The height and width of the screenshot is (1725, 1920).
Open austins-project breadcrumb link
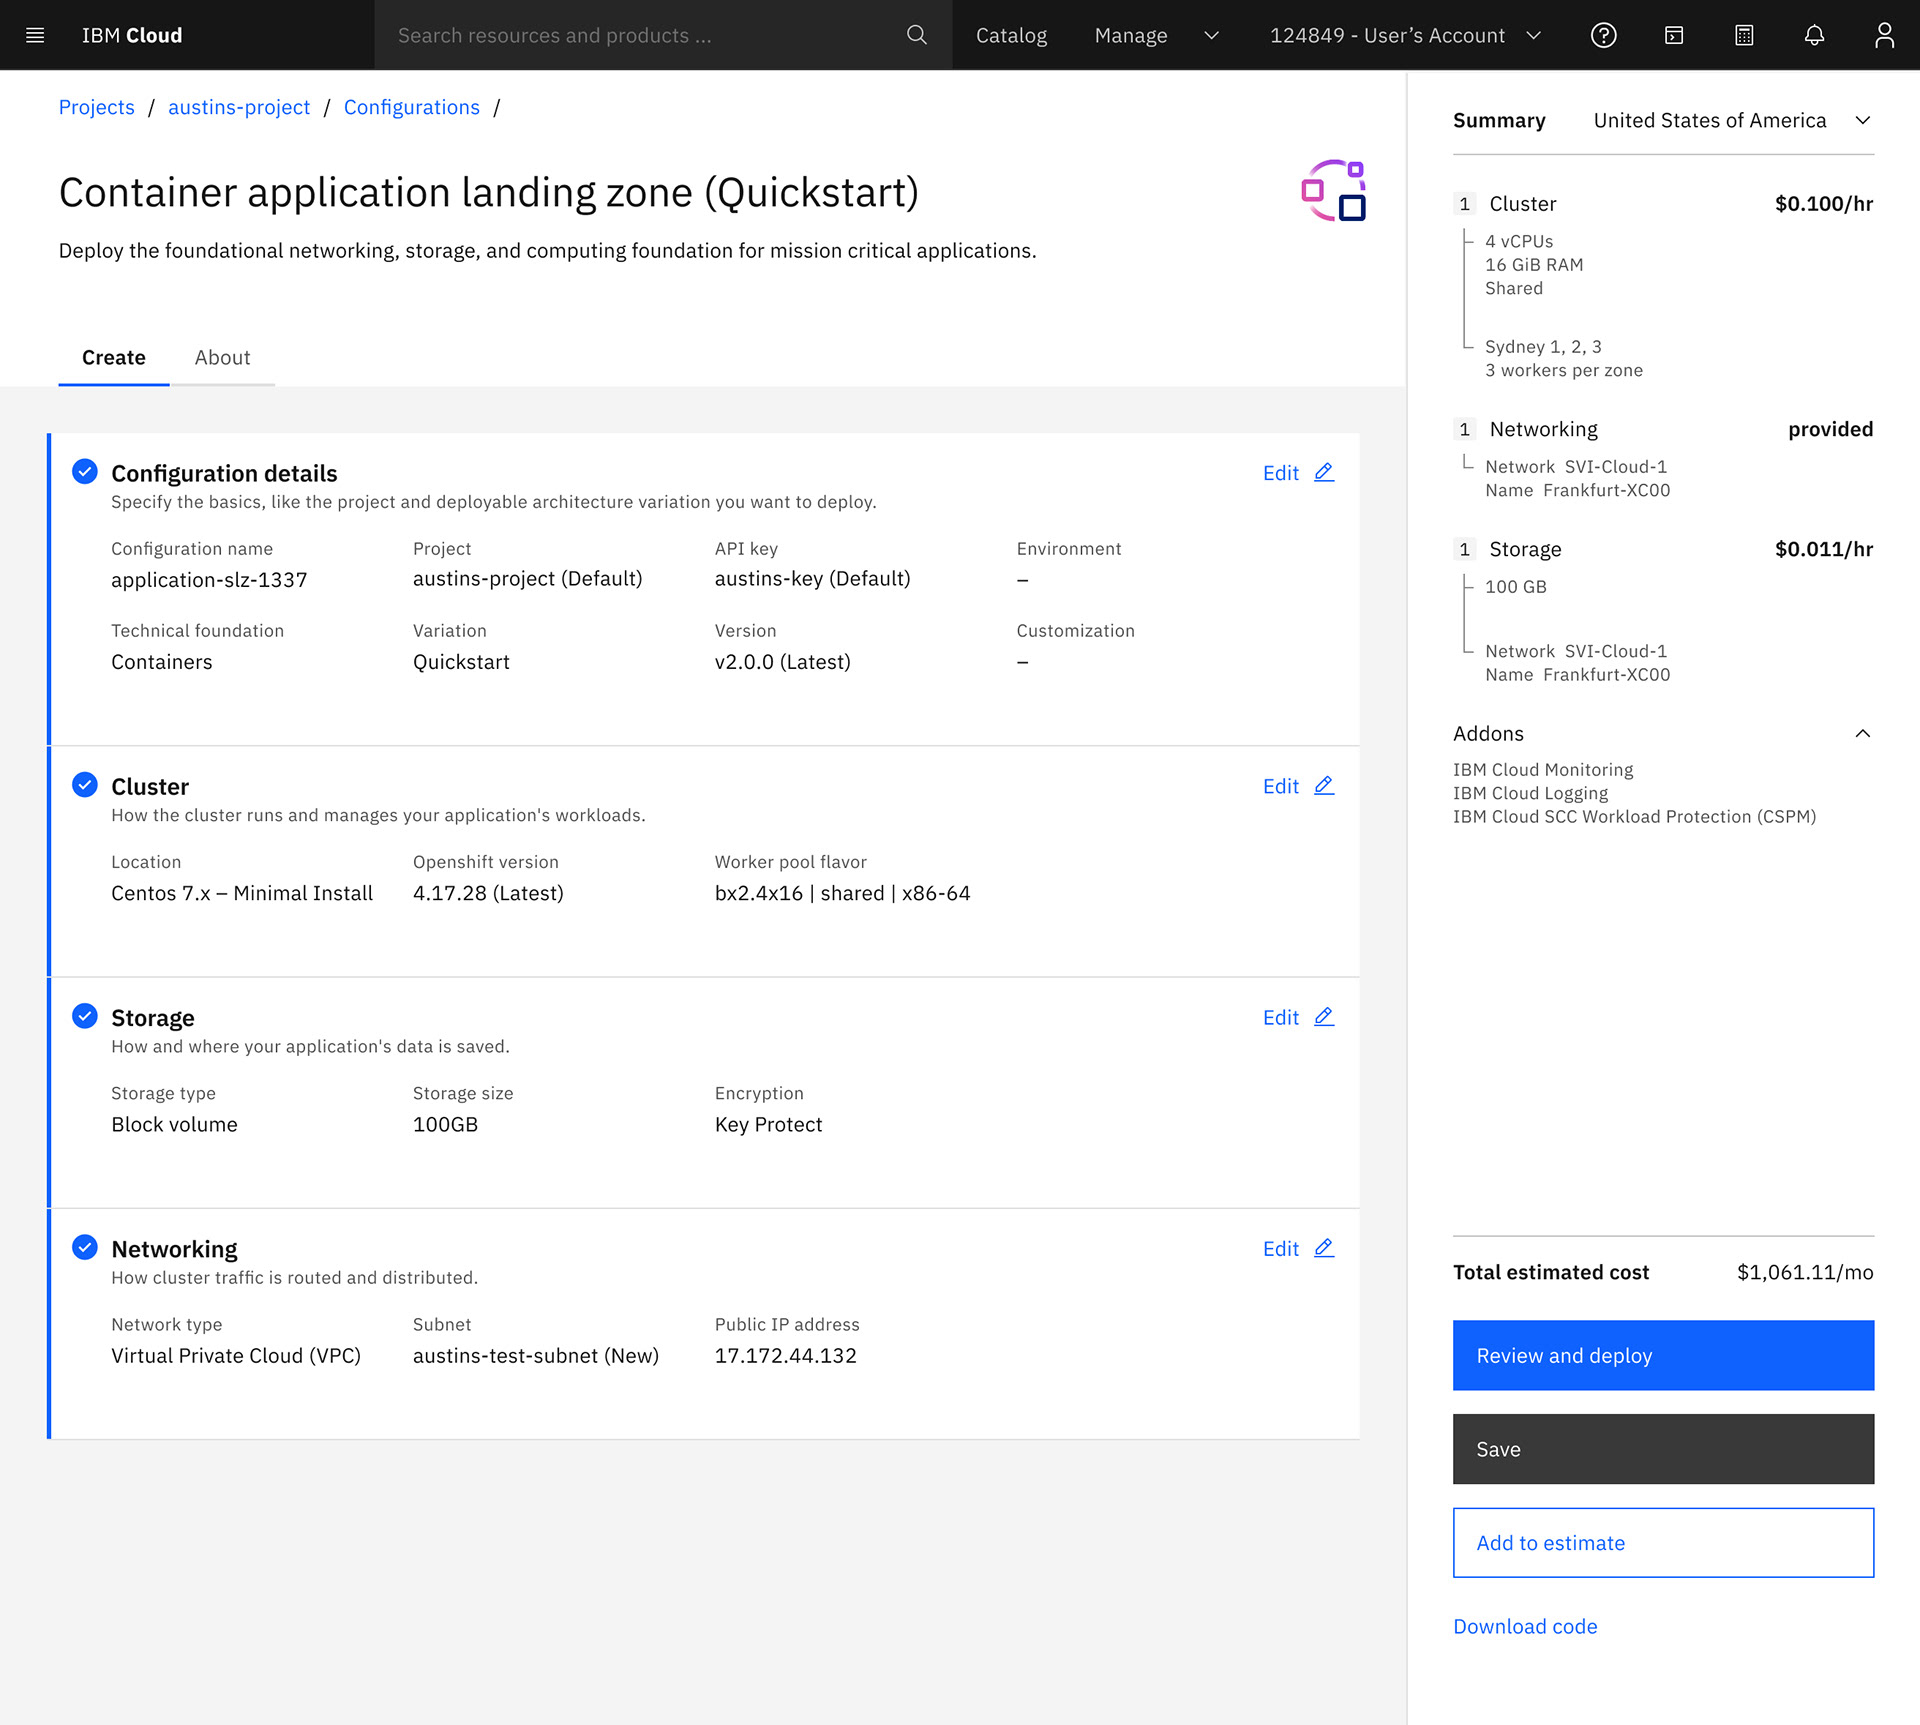[239, 107]
